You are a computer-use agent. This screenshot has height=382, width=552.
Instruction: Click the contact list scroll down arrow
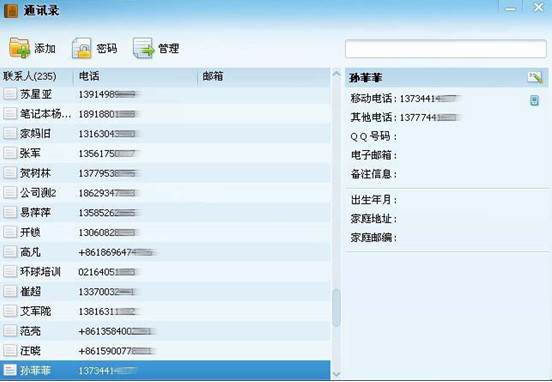click(x=337, y=374)
